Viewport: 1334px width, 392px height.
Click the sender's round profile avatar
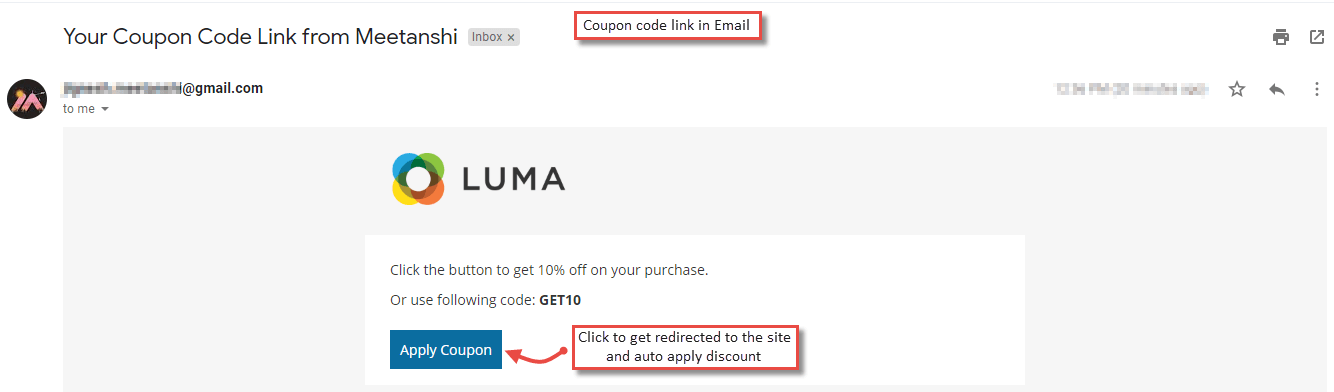click(x=27, y=98)
